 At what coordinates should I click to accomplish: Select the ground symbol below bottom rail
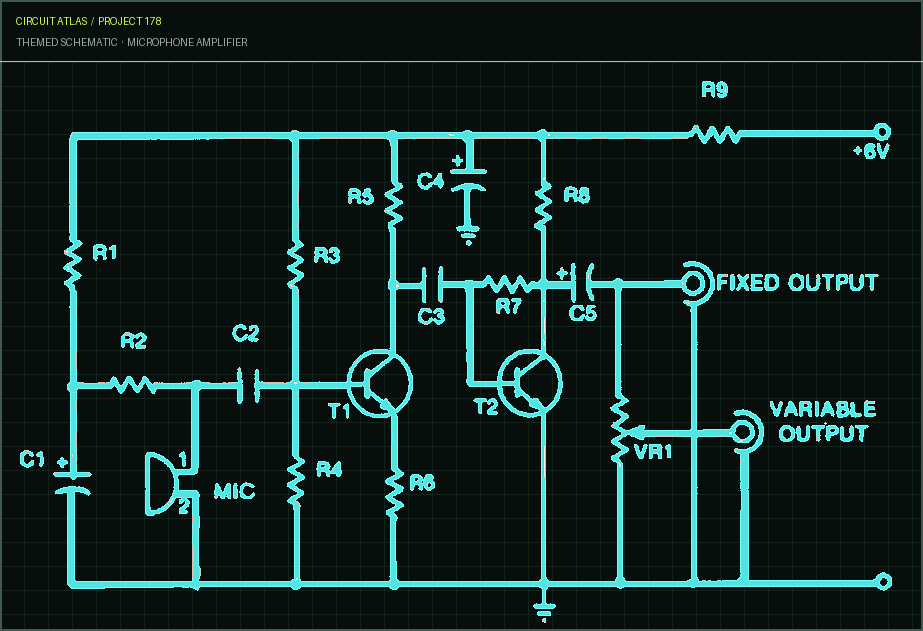(x=544, y=612)
